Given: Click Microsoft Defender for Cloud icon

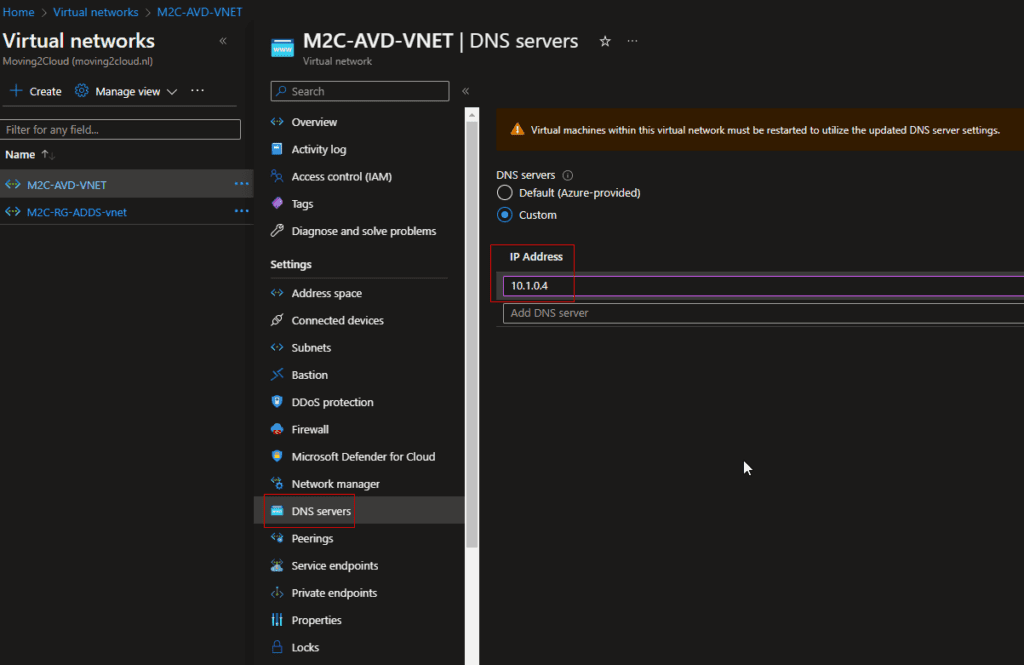Looking at the screenshot, I should pyautogui.click(x=277, y=456).
